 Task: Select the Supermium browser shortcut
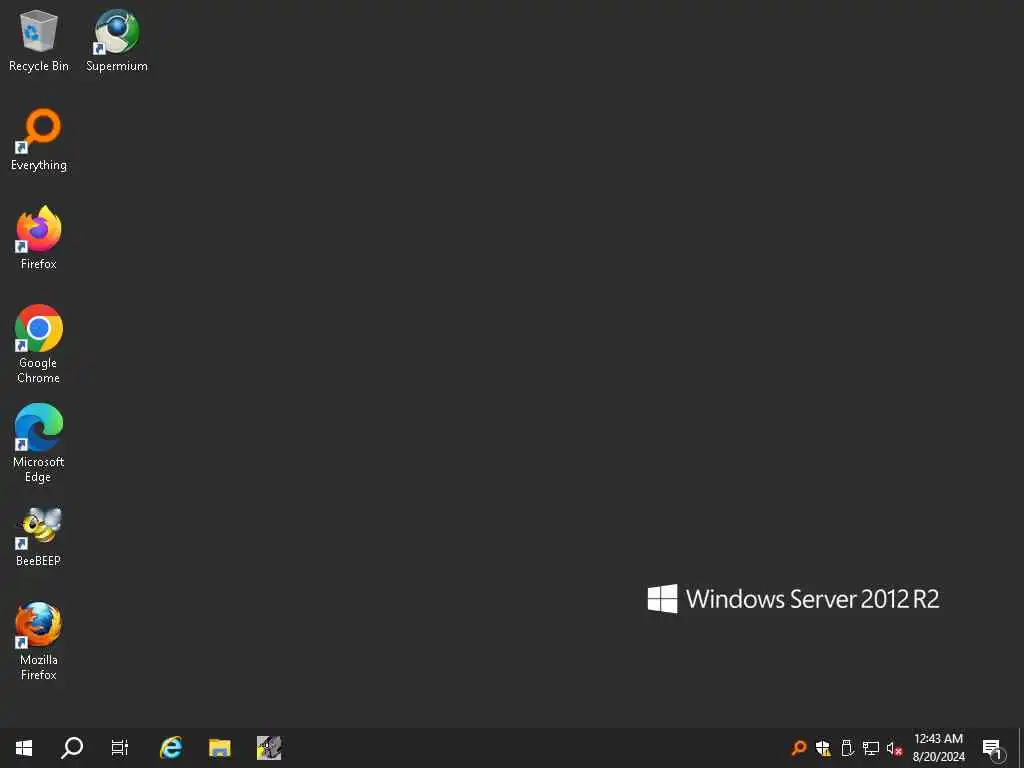pyautogui.click(x=117, y=41)
